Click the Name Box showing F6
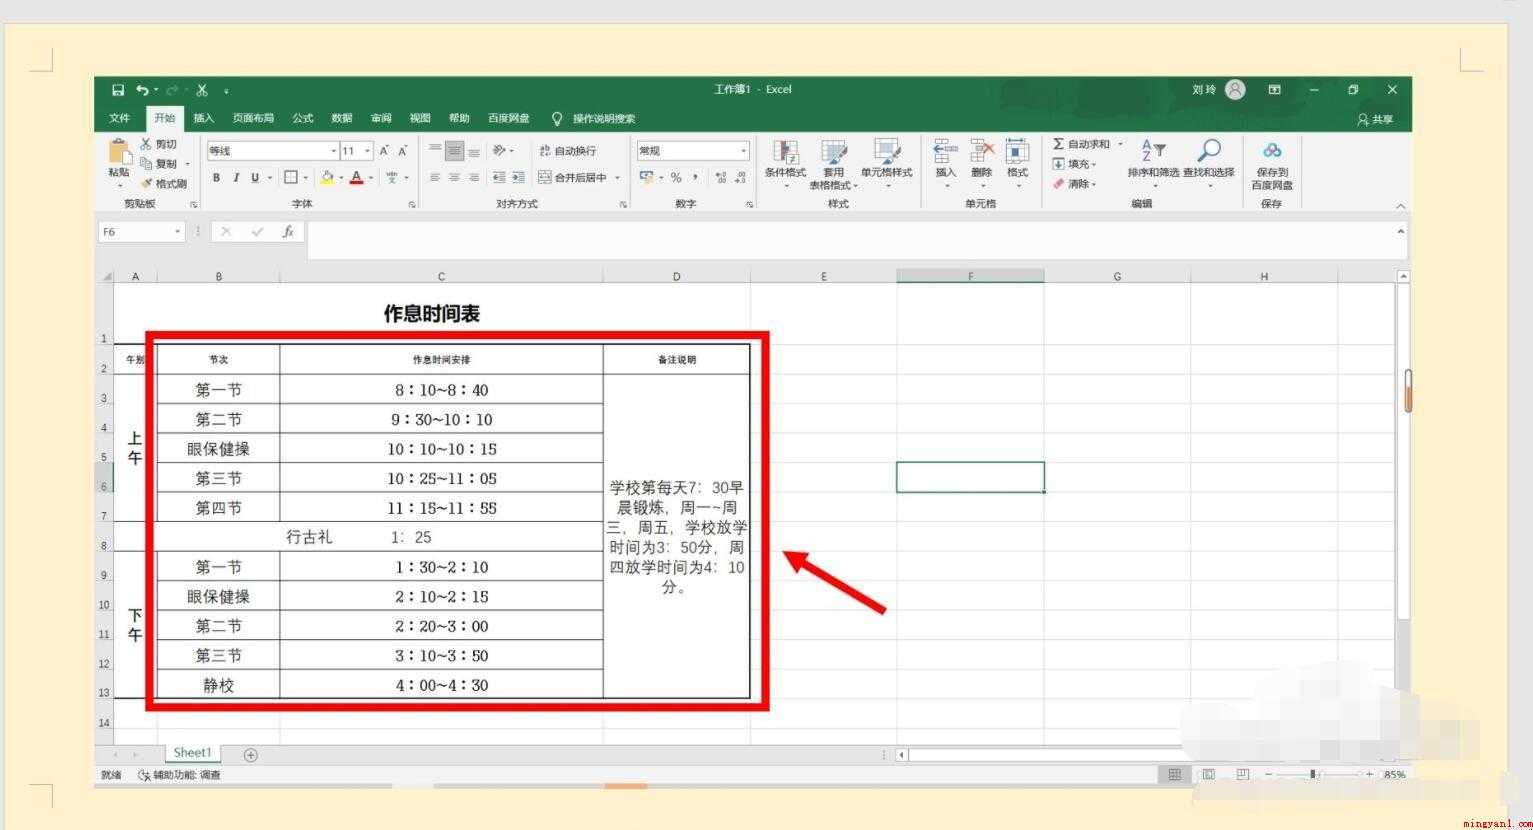Image resolution: width=1533 pixels, height=830 pixels. 142,232
